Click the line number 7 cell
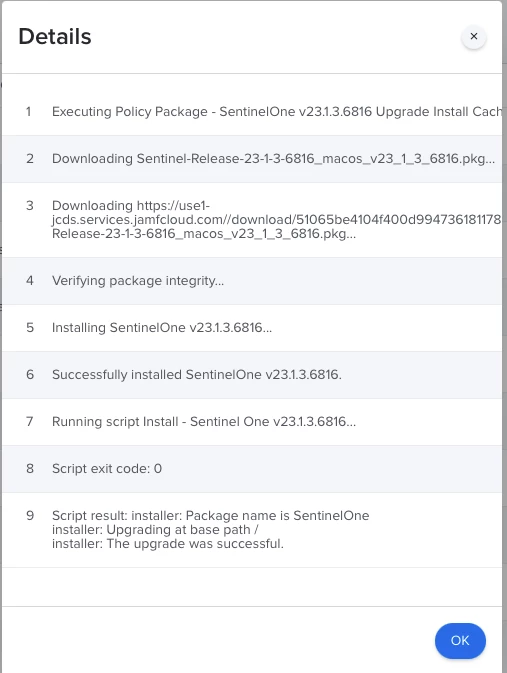Viewport: 507px width, 673px height. coord(30,421)
